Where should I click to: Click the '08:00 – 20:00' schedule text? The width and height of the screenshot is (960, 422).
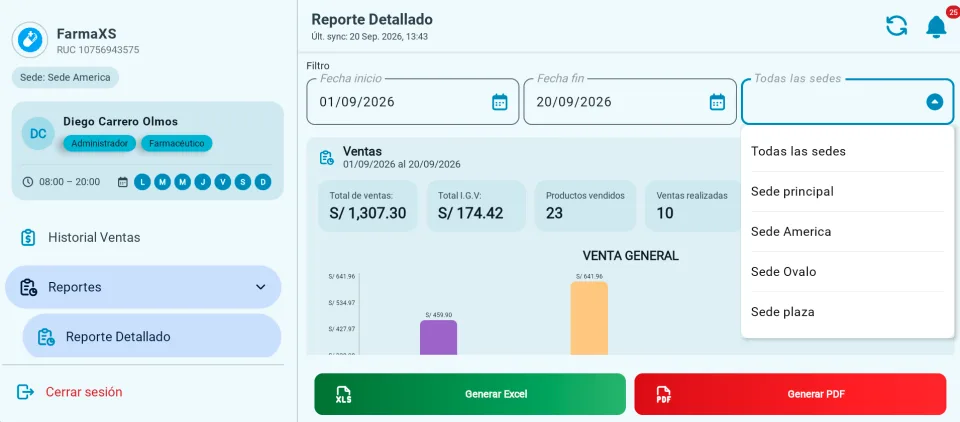pos(70,182)
